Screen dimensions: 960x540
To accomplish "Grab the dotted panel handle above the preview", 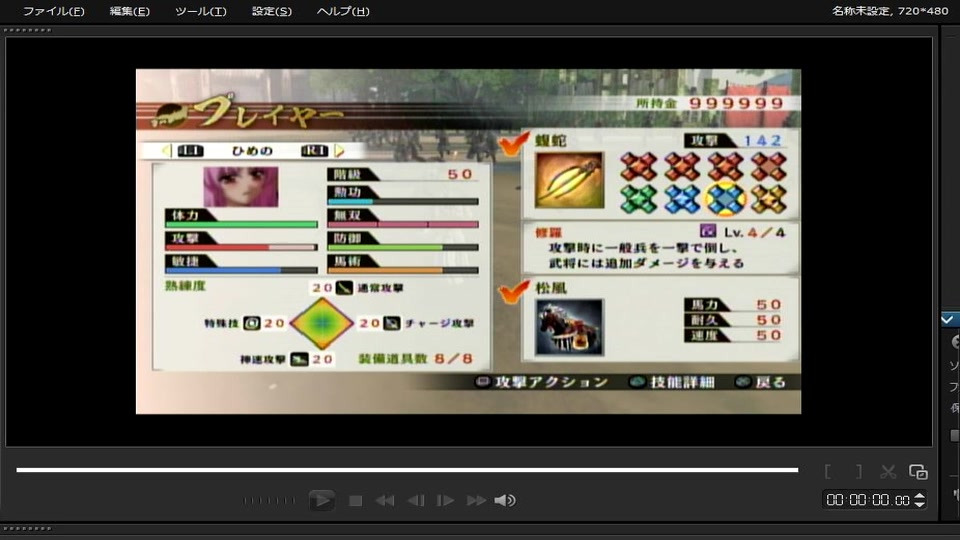I will [28, 30].
